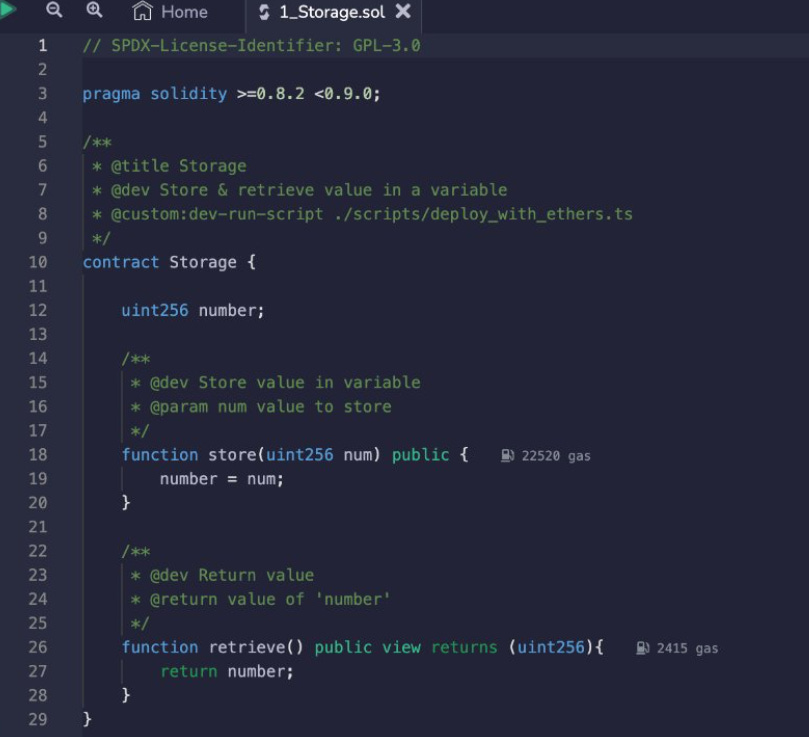
Task: Open the Home tab
Action: 170,11
